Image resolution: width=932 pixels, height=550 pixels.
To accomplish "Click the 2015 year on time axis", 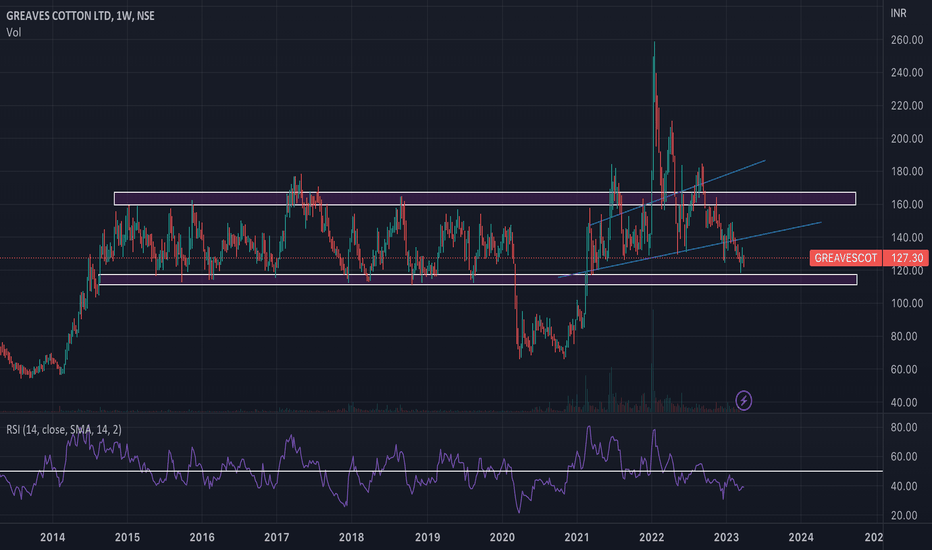I will pos(127,538).
